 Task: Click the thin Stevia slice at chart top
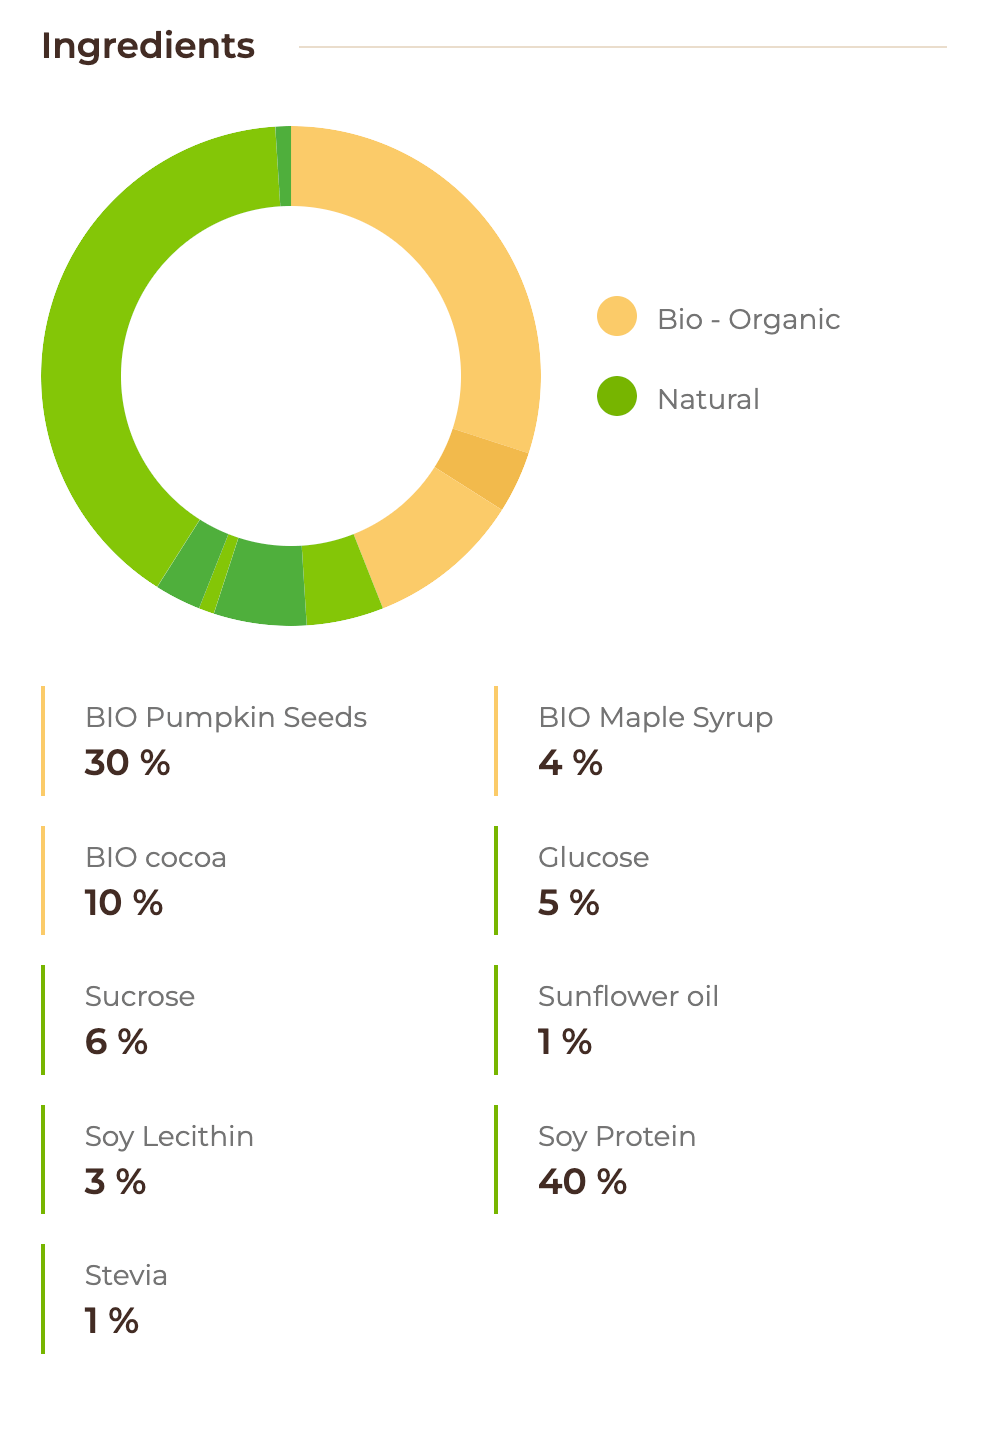click(x=284, y=166)
